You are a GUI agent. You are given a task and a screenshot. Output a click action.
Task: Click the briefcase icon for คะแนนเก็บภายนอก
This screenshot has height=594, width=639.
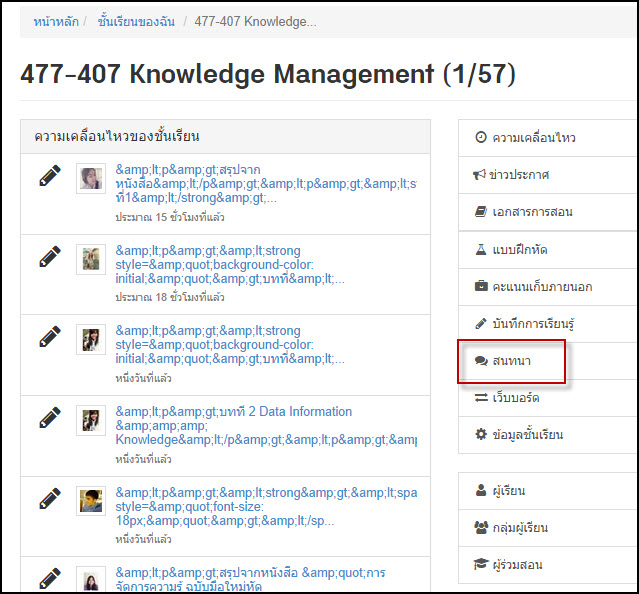click(x=481, y=286)
